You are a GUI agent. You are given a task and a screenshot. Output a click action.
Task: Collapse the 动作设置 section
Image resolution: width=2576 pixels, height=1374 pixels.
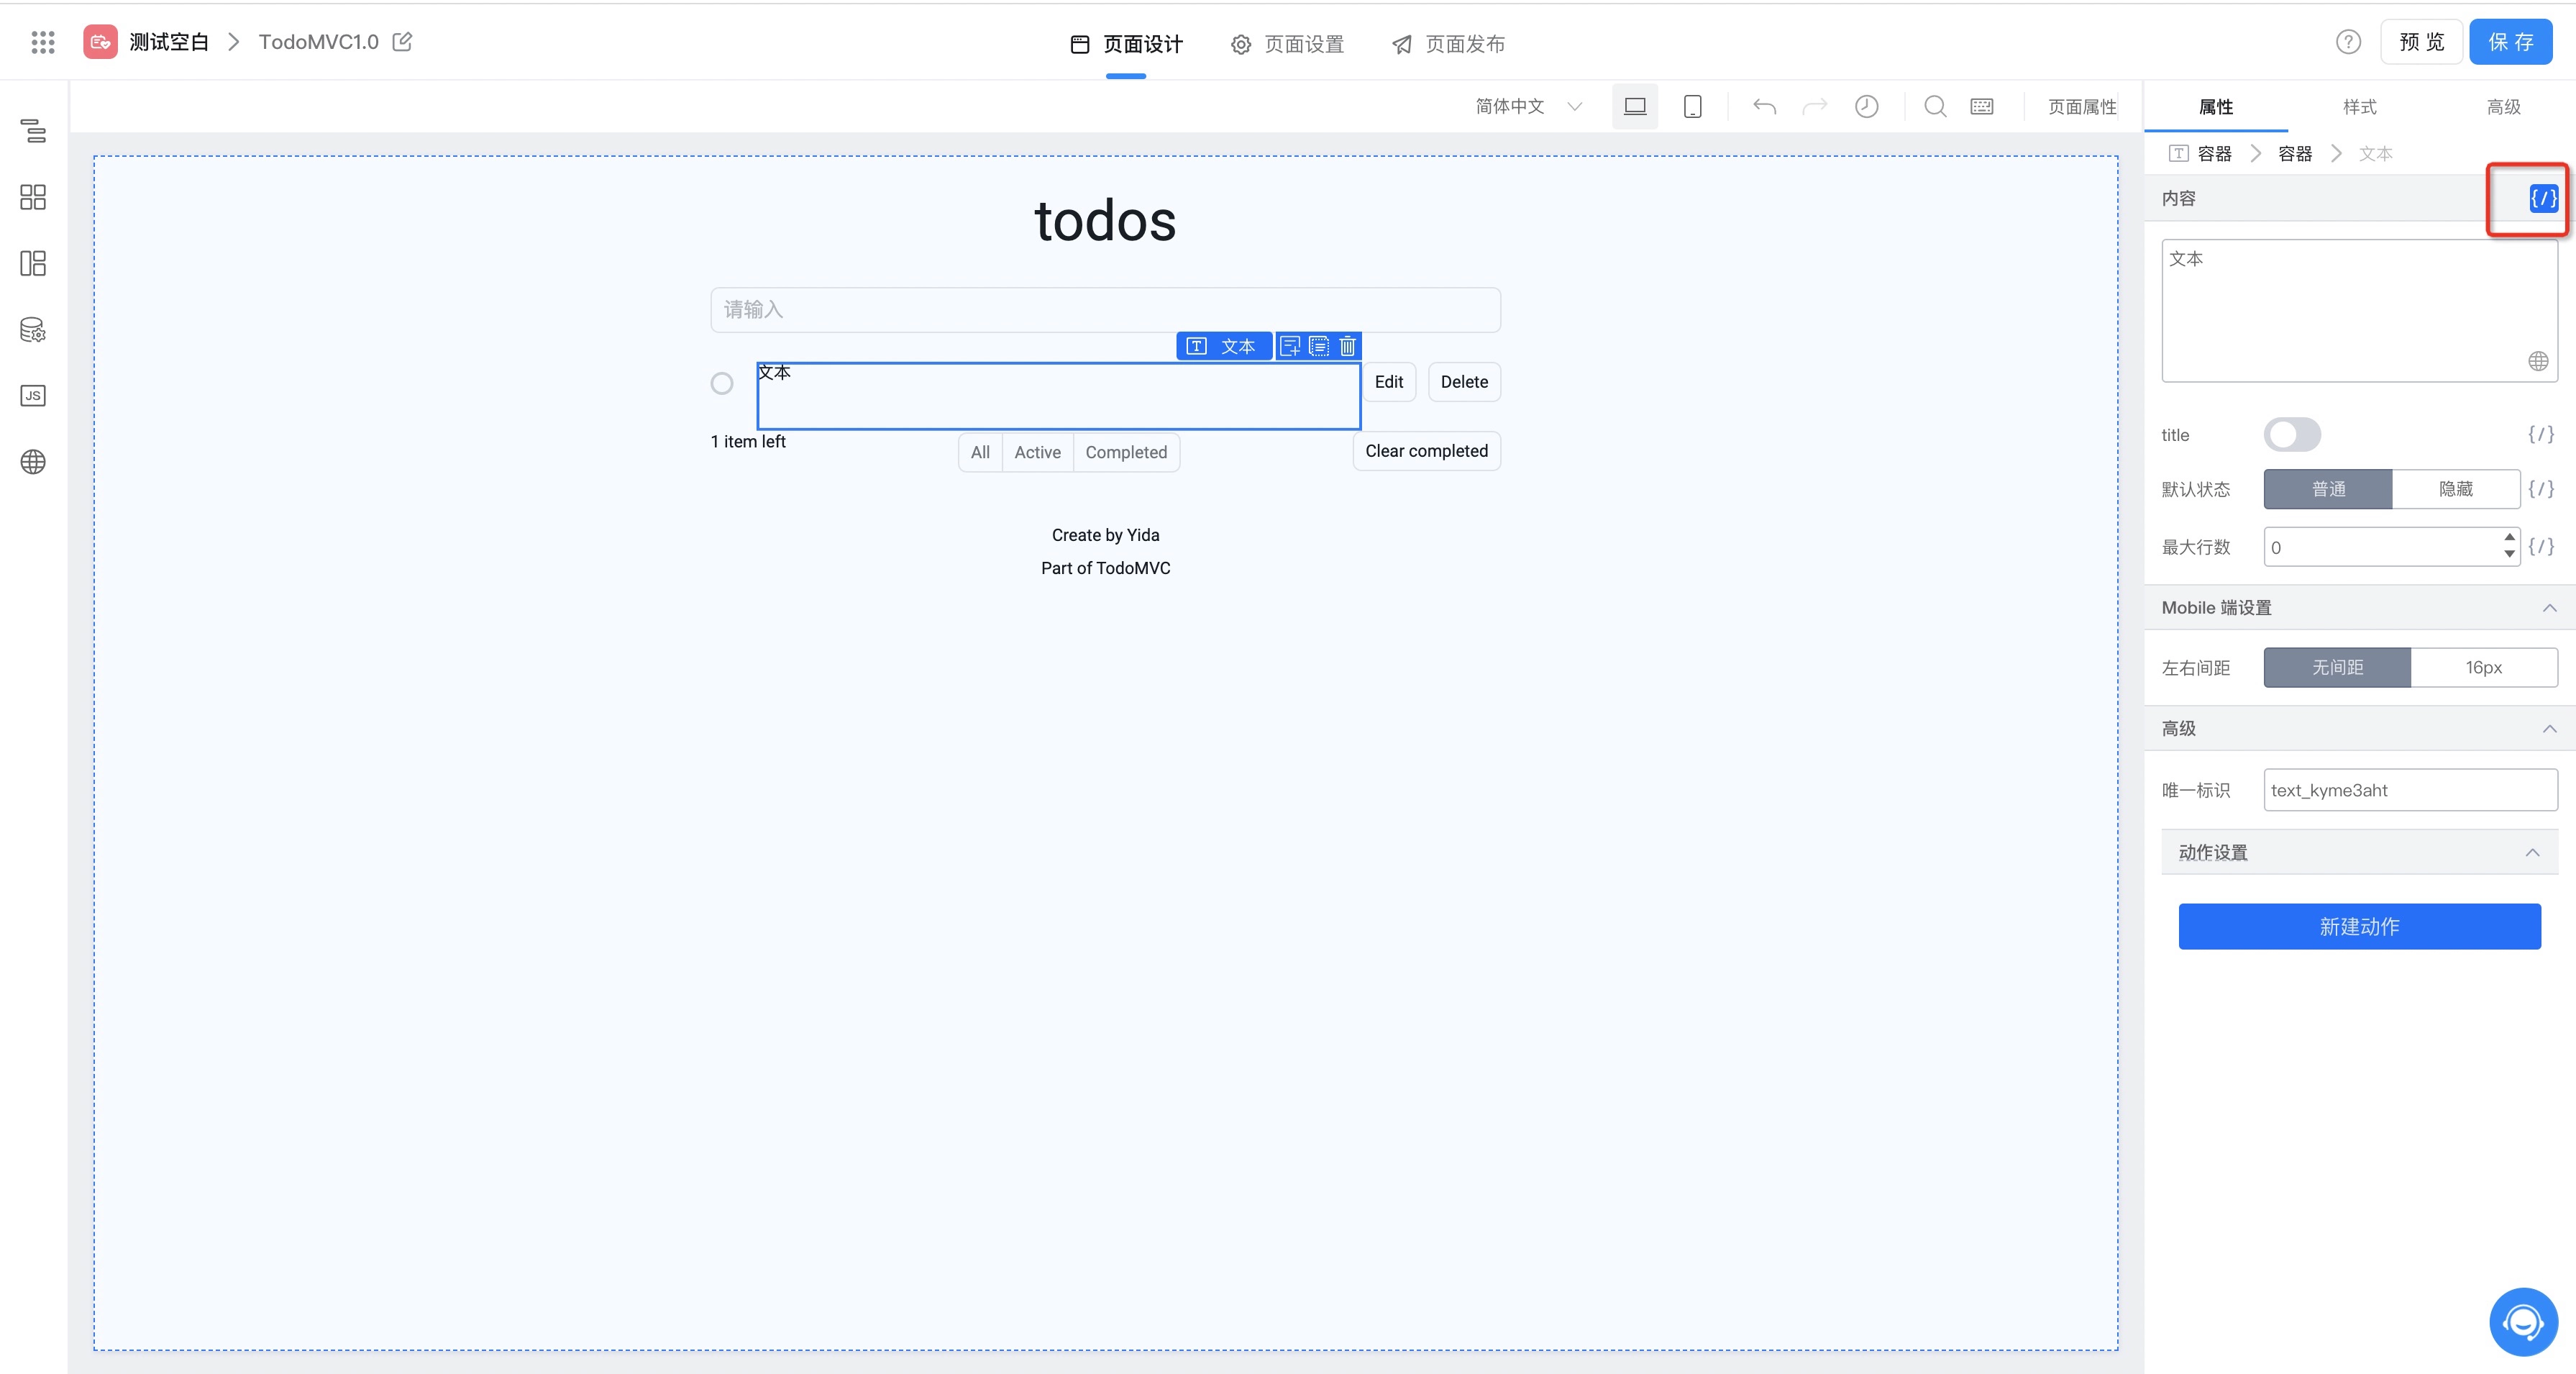(x=2532, y=853)
